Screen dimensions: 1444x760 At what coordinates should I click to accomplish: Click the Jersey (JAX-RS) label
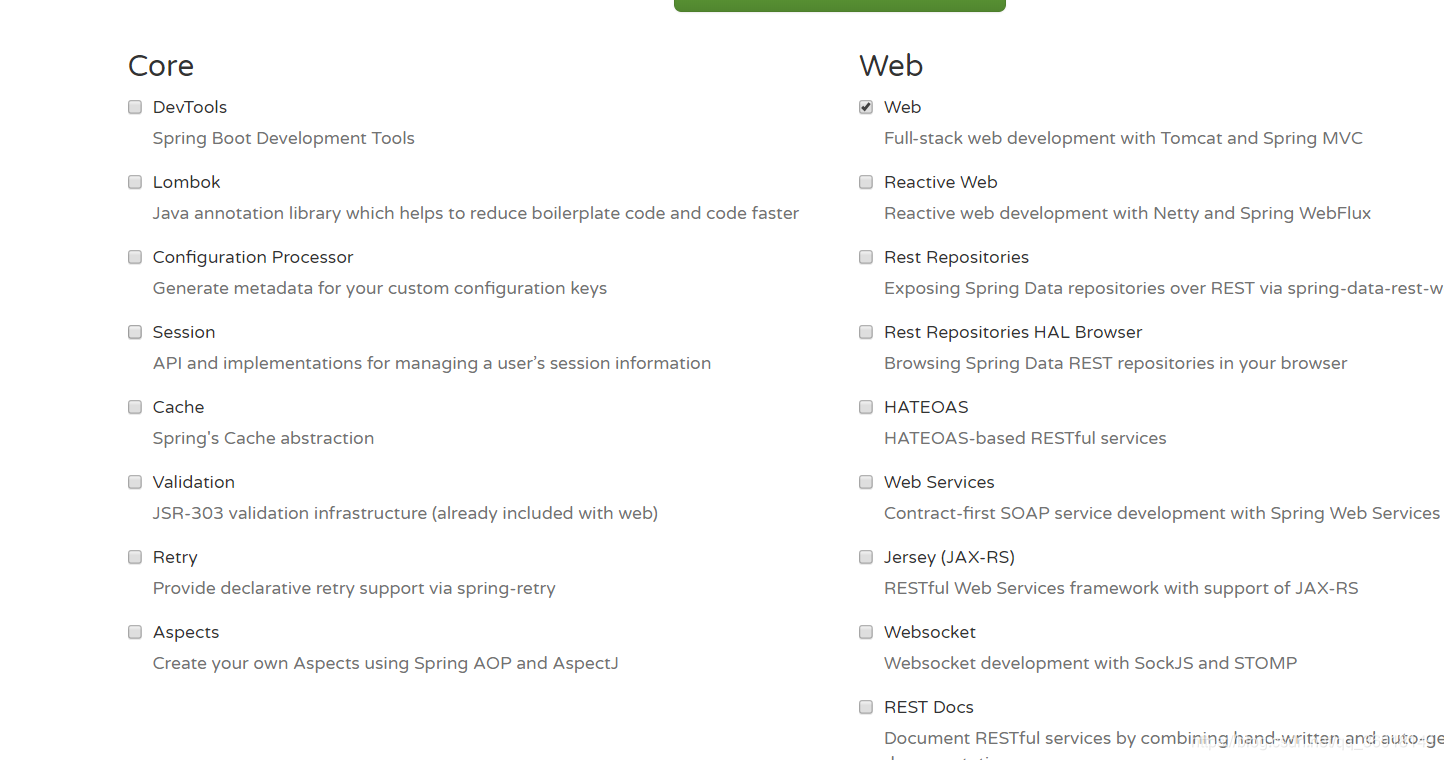(950, 557)
